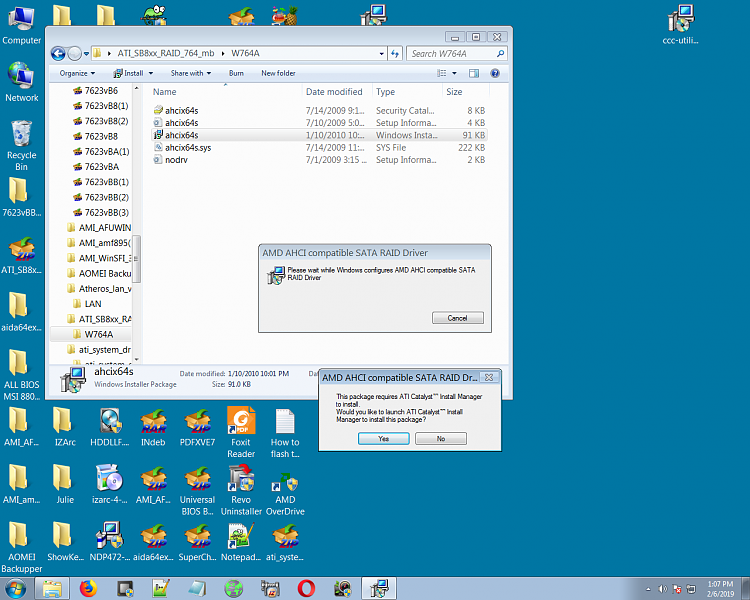
Task: Open the Julie folder on desktop
Action: tap(64, 485)
